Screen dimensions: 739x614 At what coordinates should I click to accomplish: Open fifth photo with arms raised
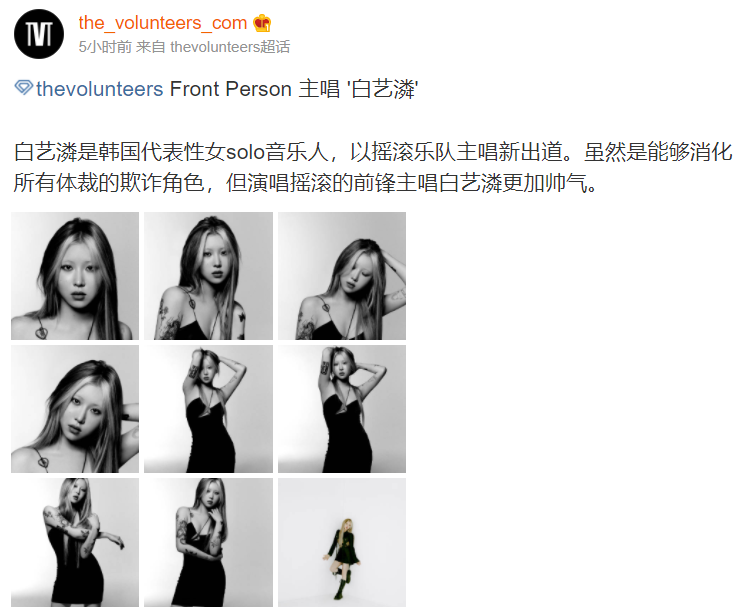pyautogui.click(x=208, y=409)
